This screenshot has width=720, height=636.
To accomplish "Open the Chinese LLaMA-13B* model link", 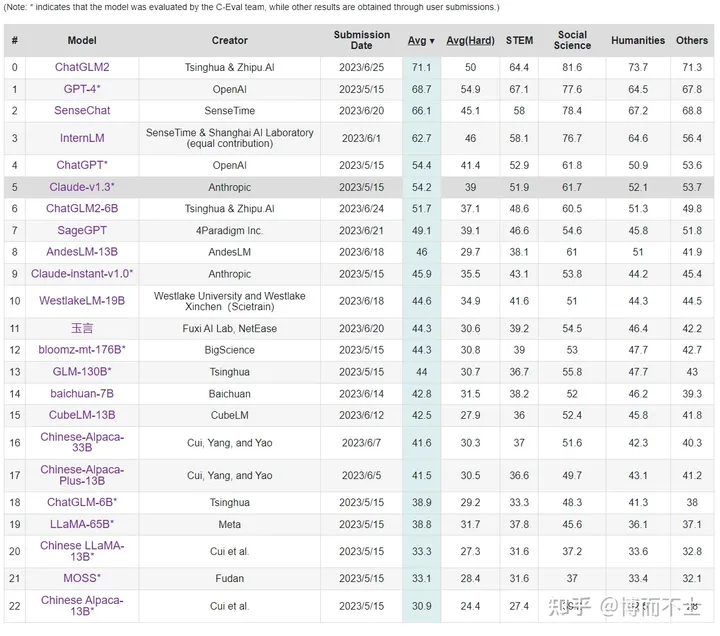I will [82, 551].
